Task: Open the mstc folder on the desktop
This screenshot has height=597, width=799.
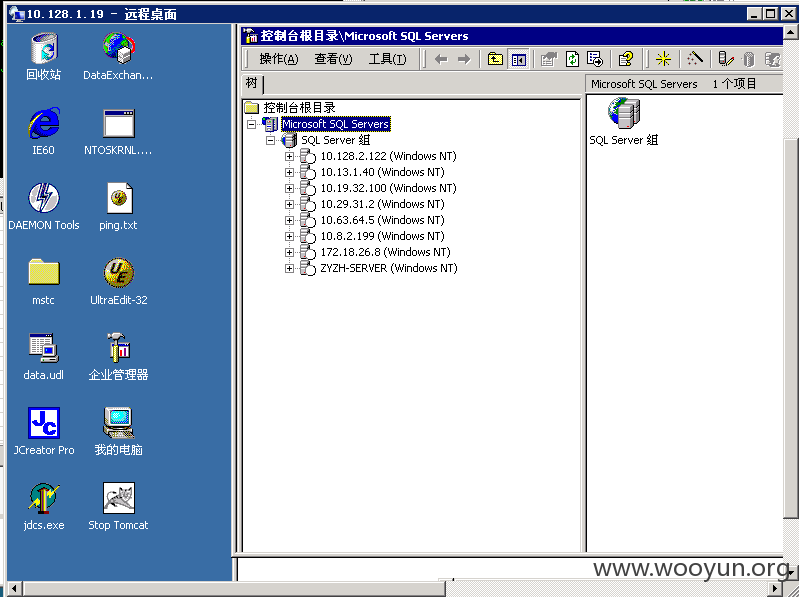Action: click(44, 272)
